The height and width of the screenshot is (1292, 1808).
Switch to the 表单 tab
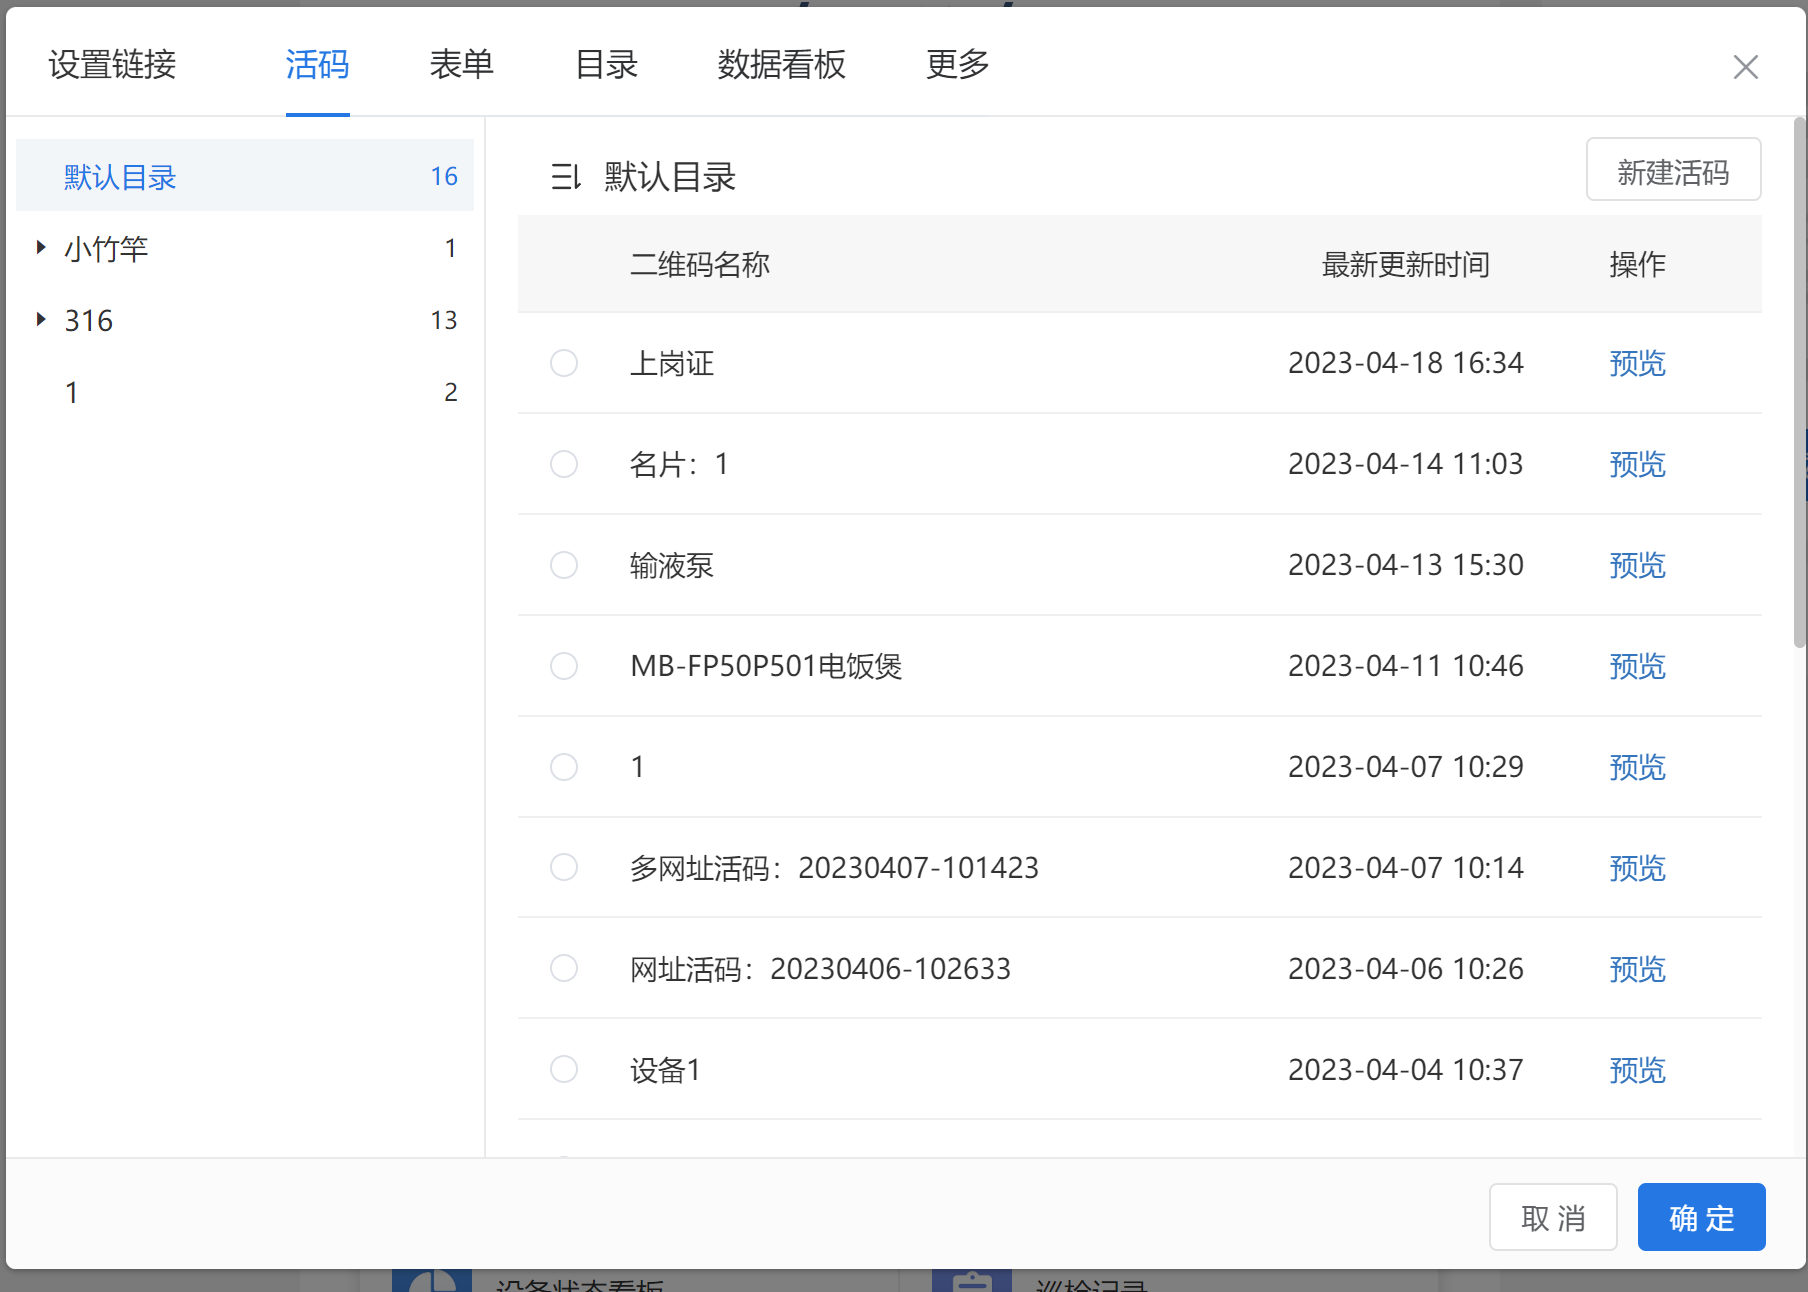point(461,65)
